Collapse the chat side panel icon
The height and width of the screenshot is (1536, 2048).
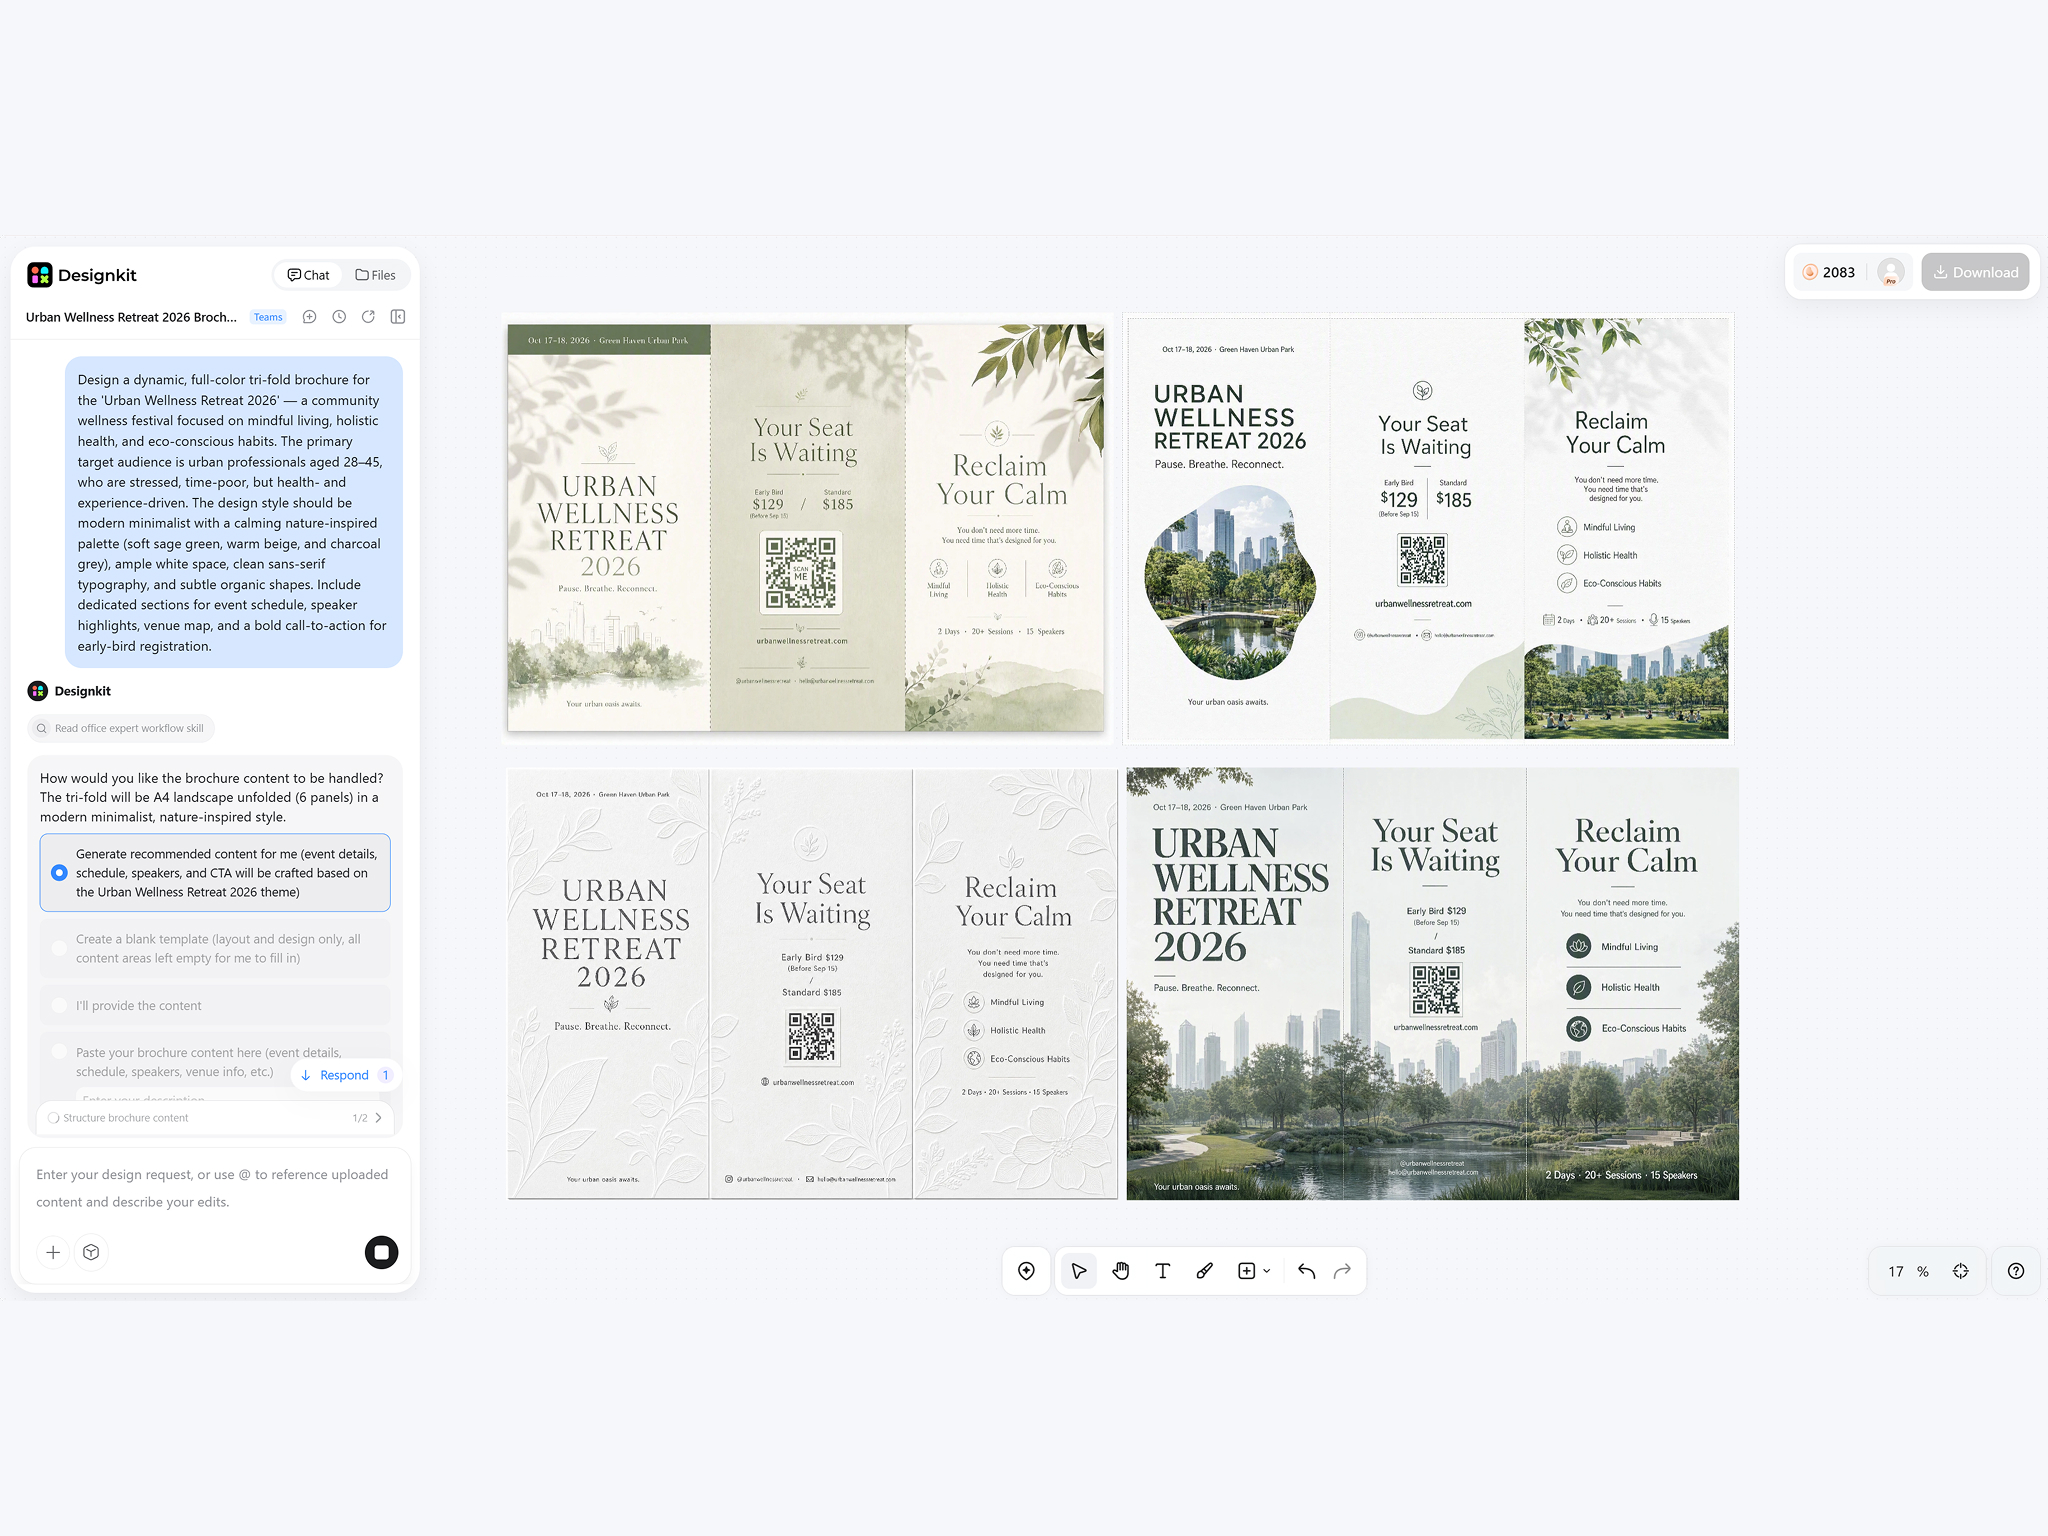(x=398, y=317)
